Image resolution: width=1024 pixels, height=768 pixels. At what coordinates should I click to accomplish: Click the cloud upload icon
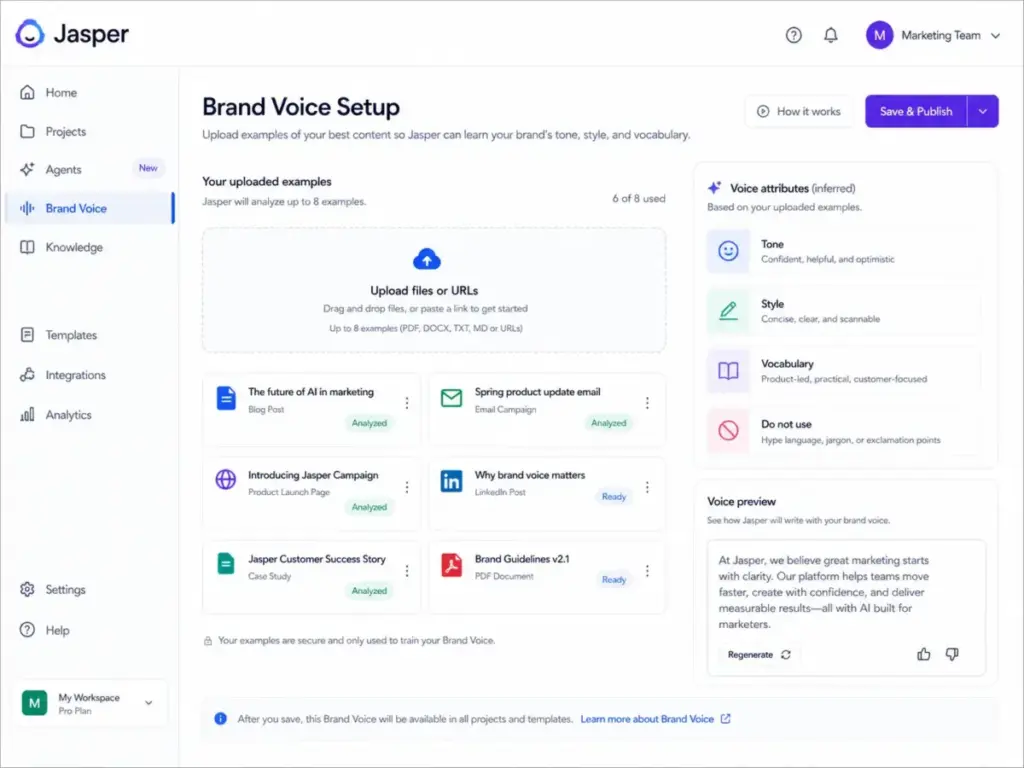(427, 259)
